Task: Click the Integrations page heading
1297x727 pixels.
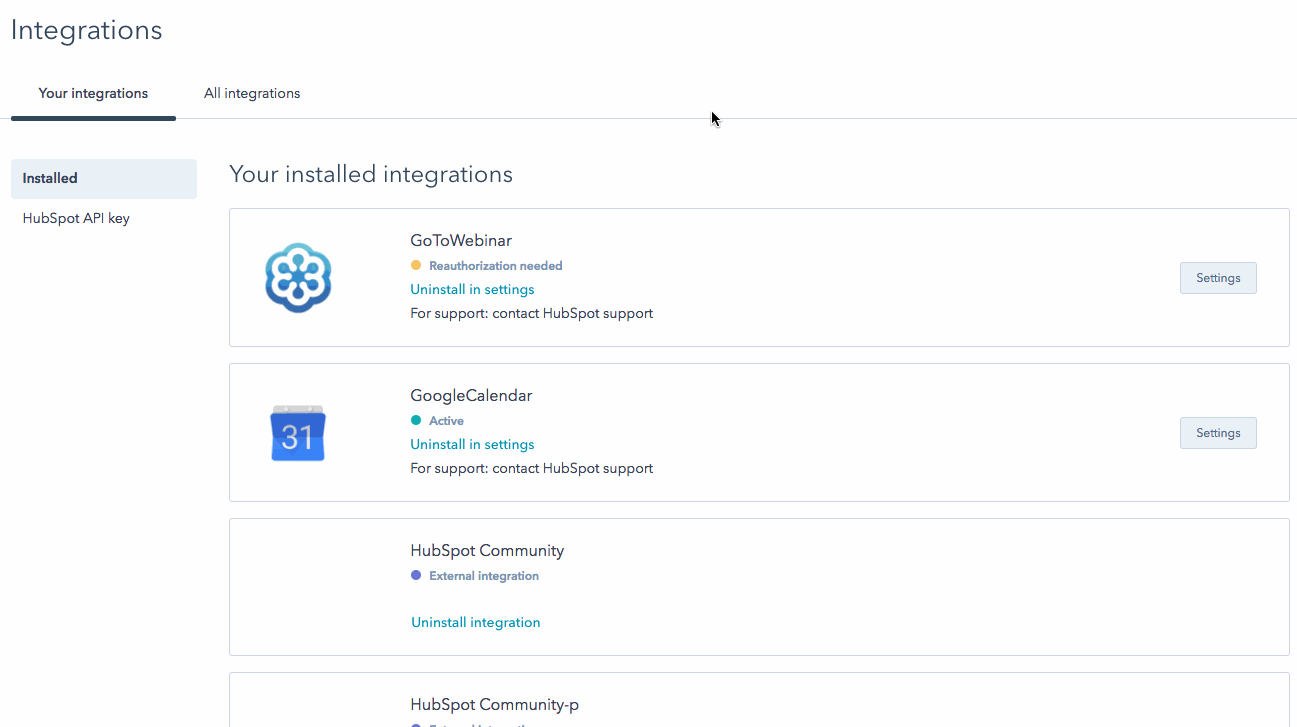Action: 86,30
